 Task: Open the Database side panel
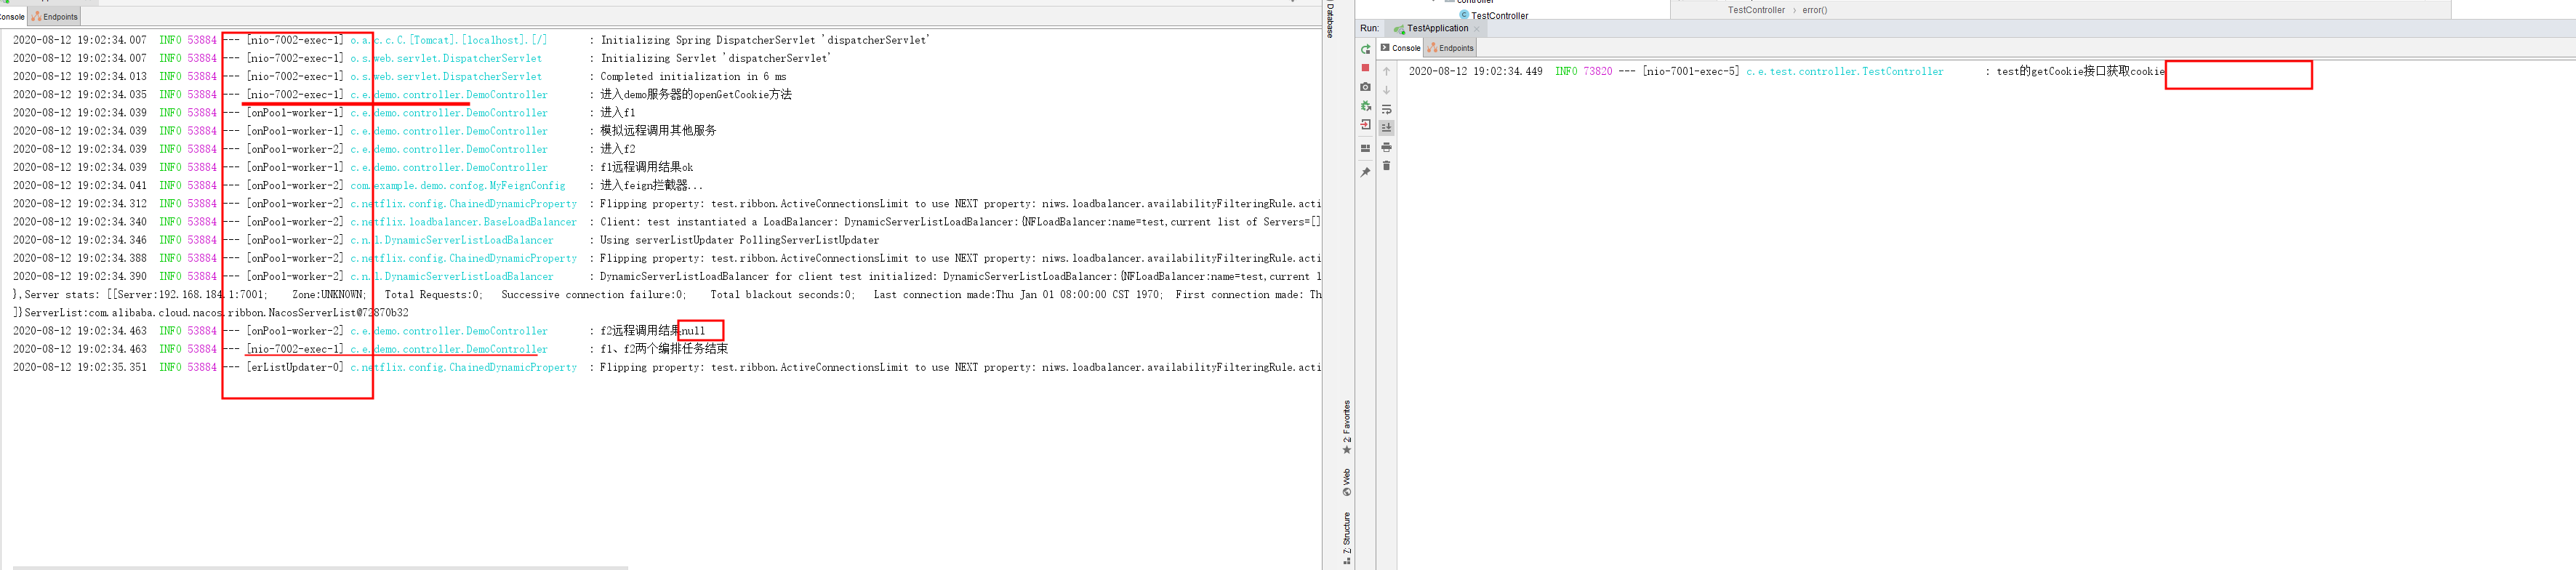[1331, 20]
